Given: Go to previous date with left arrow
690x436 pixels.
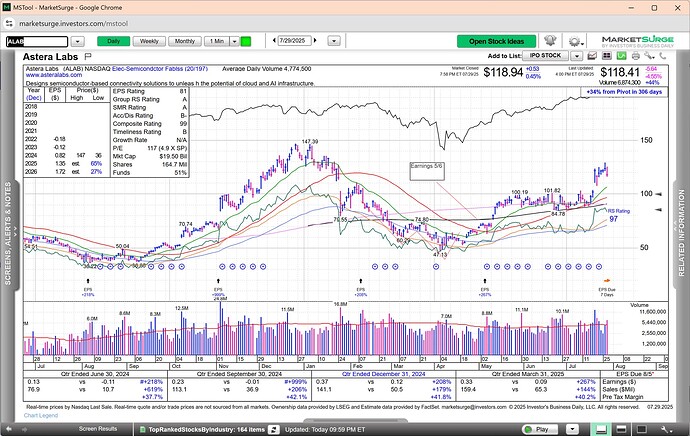Looking at the screenshot, I should pos(274,40).
